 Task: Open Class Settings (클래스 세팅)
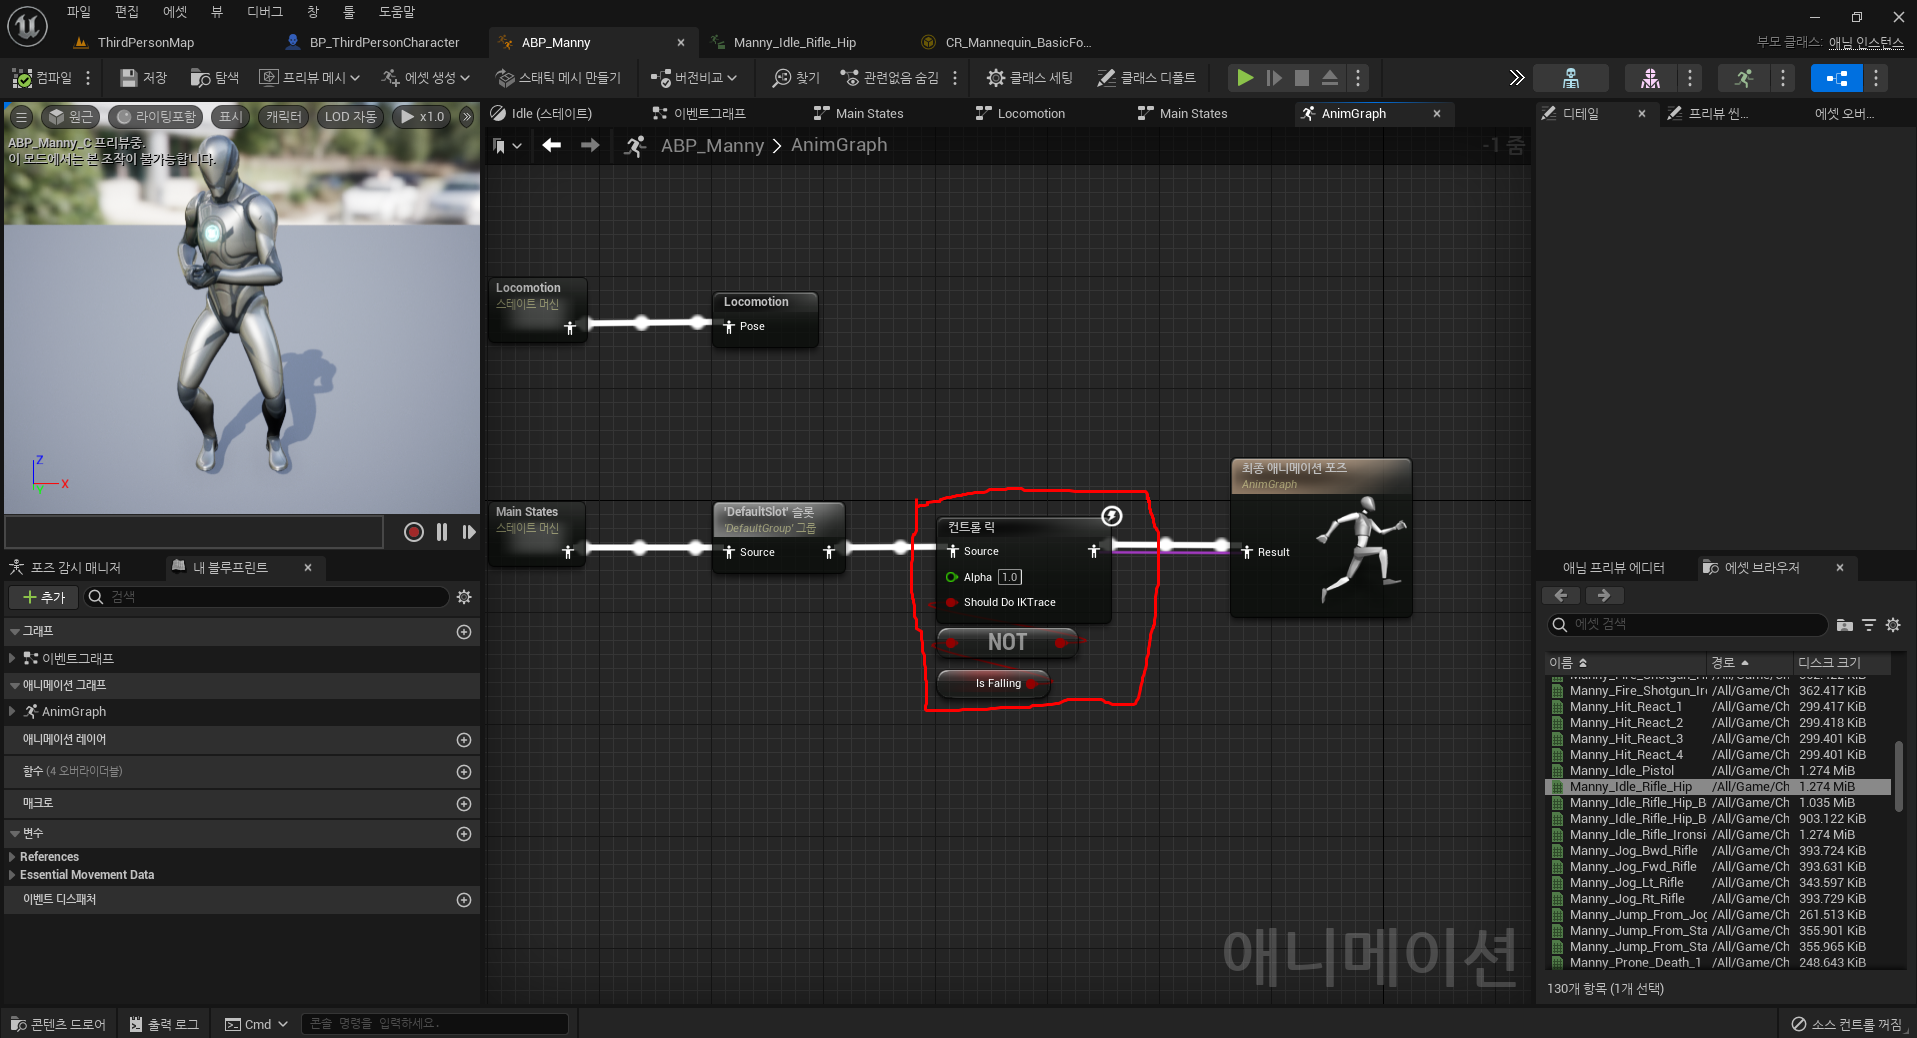[x=1029, y=78]
